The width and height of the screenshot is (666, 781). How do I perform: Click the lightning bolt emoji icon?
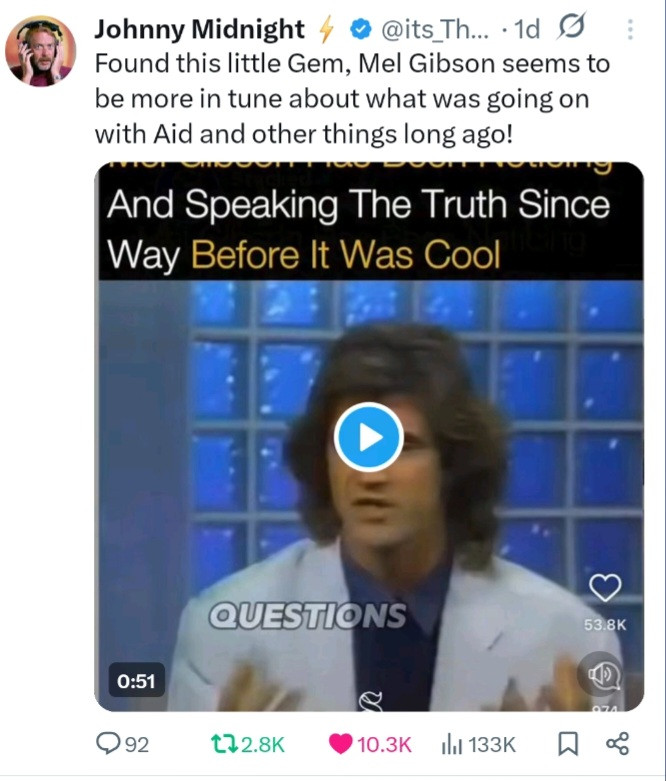click(x=326, y=29)
